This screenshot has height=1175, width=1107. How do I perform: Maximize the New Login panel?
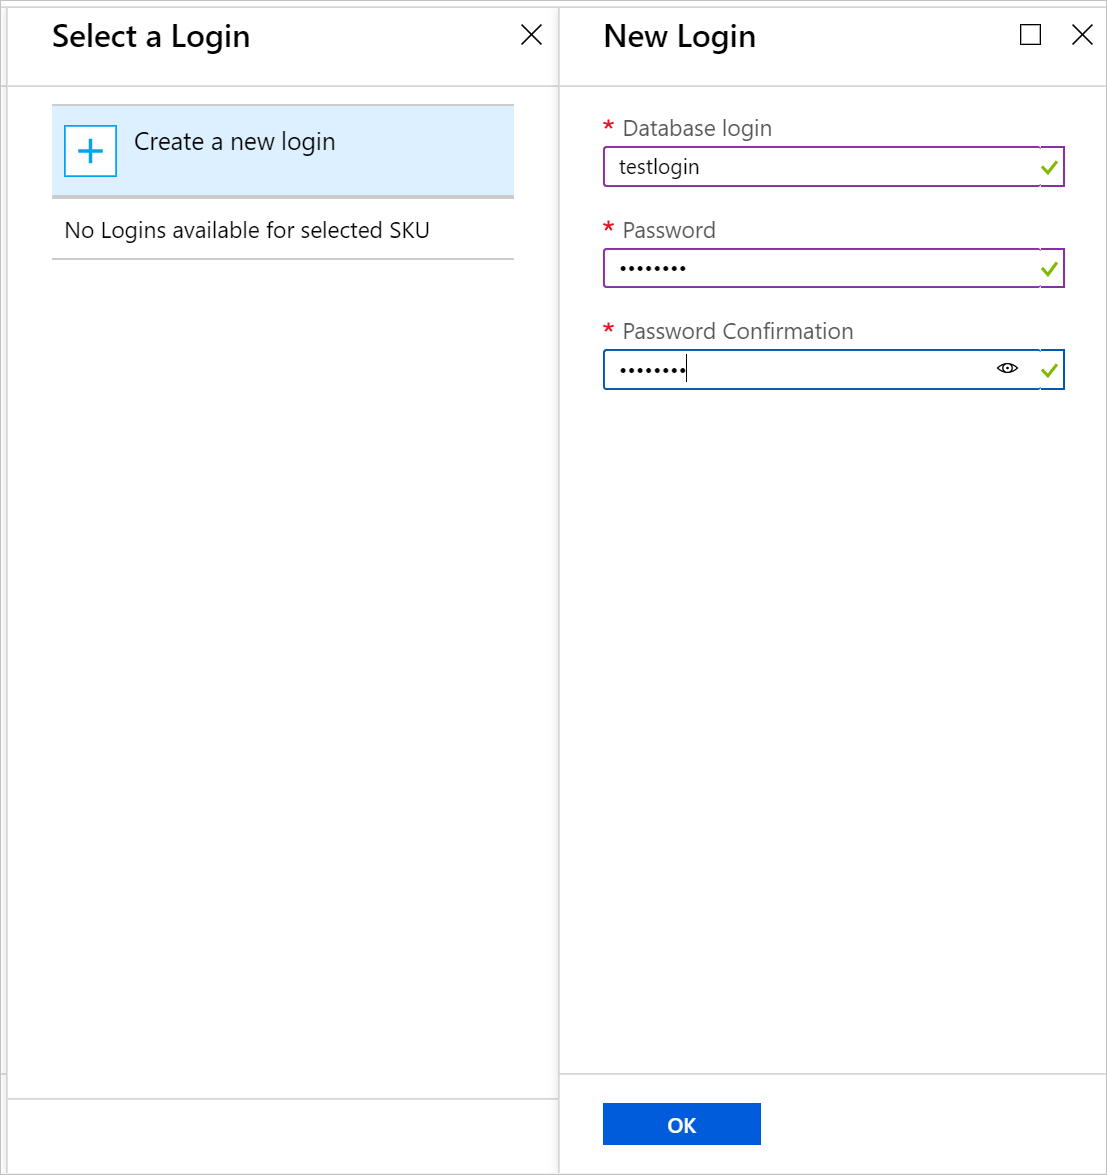click(x=1031, y=34)
